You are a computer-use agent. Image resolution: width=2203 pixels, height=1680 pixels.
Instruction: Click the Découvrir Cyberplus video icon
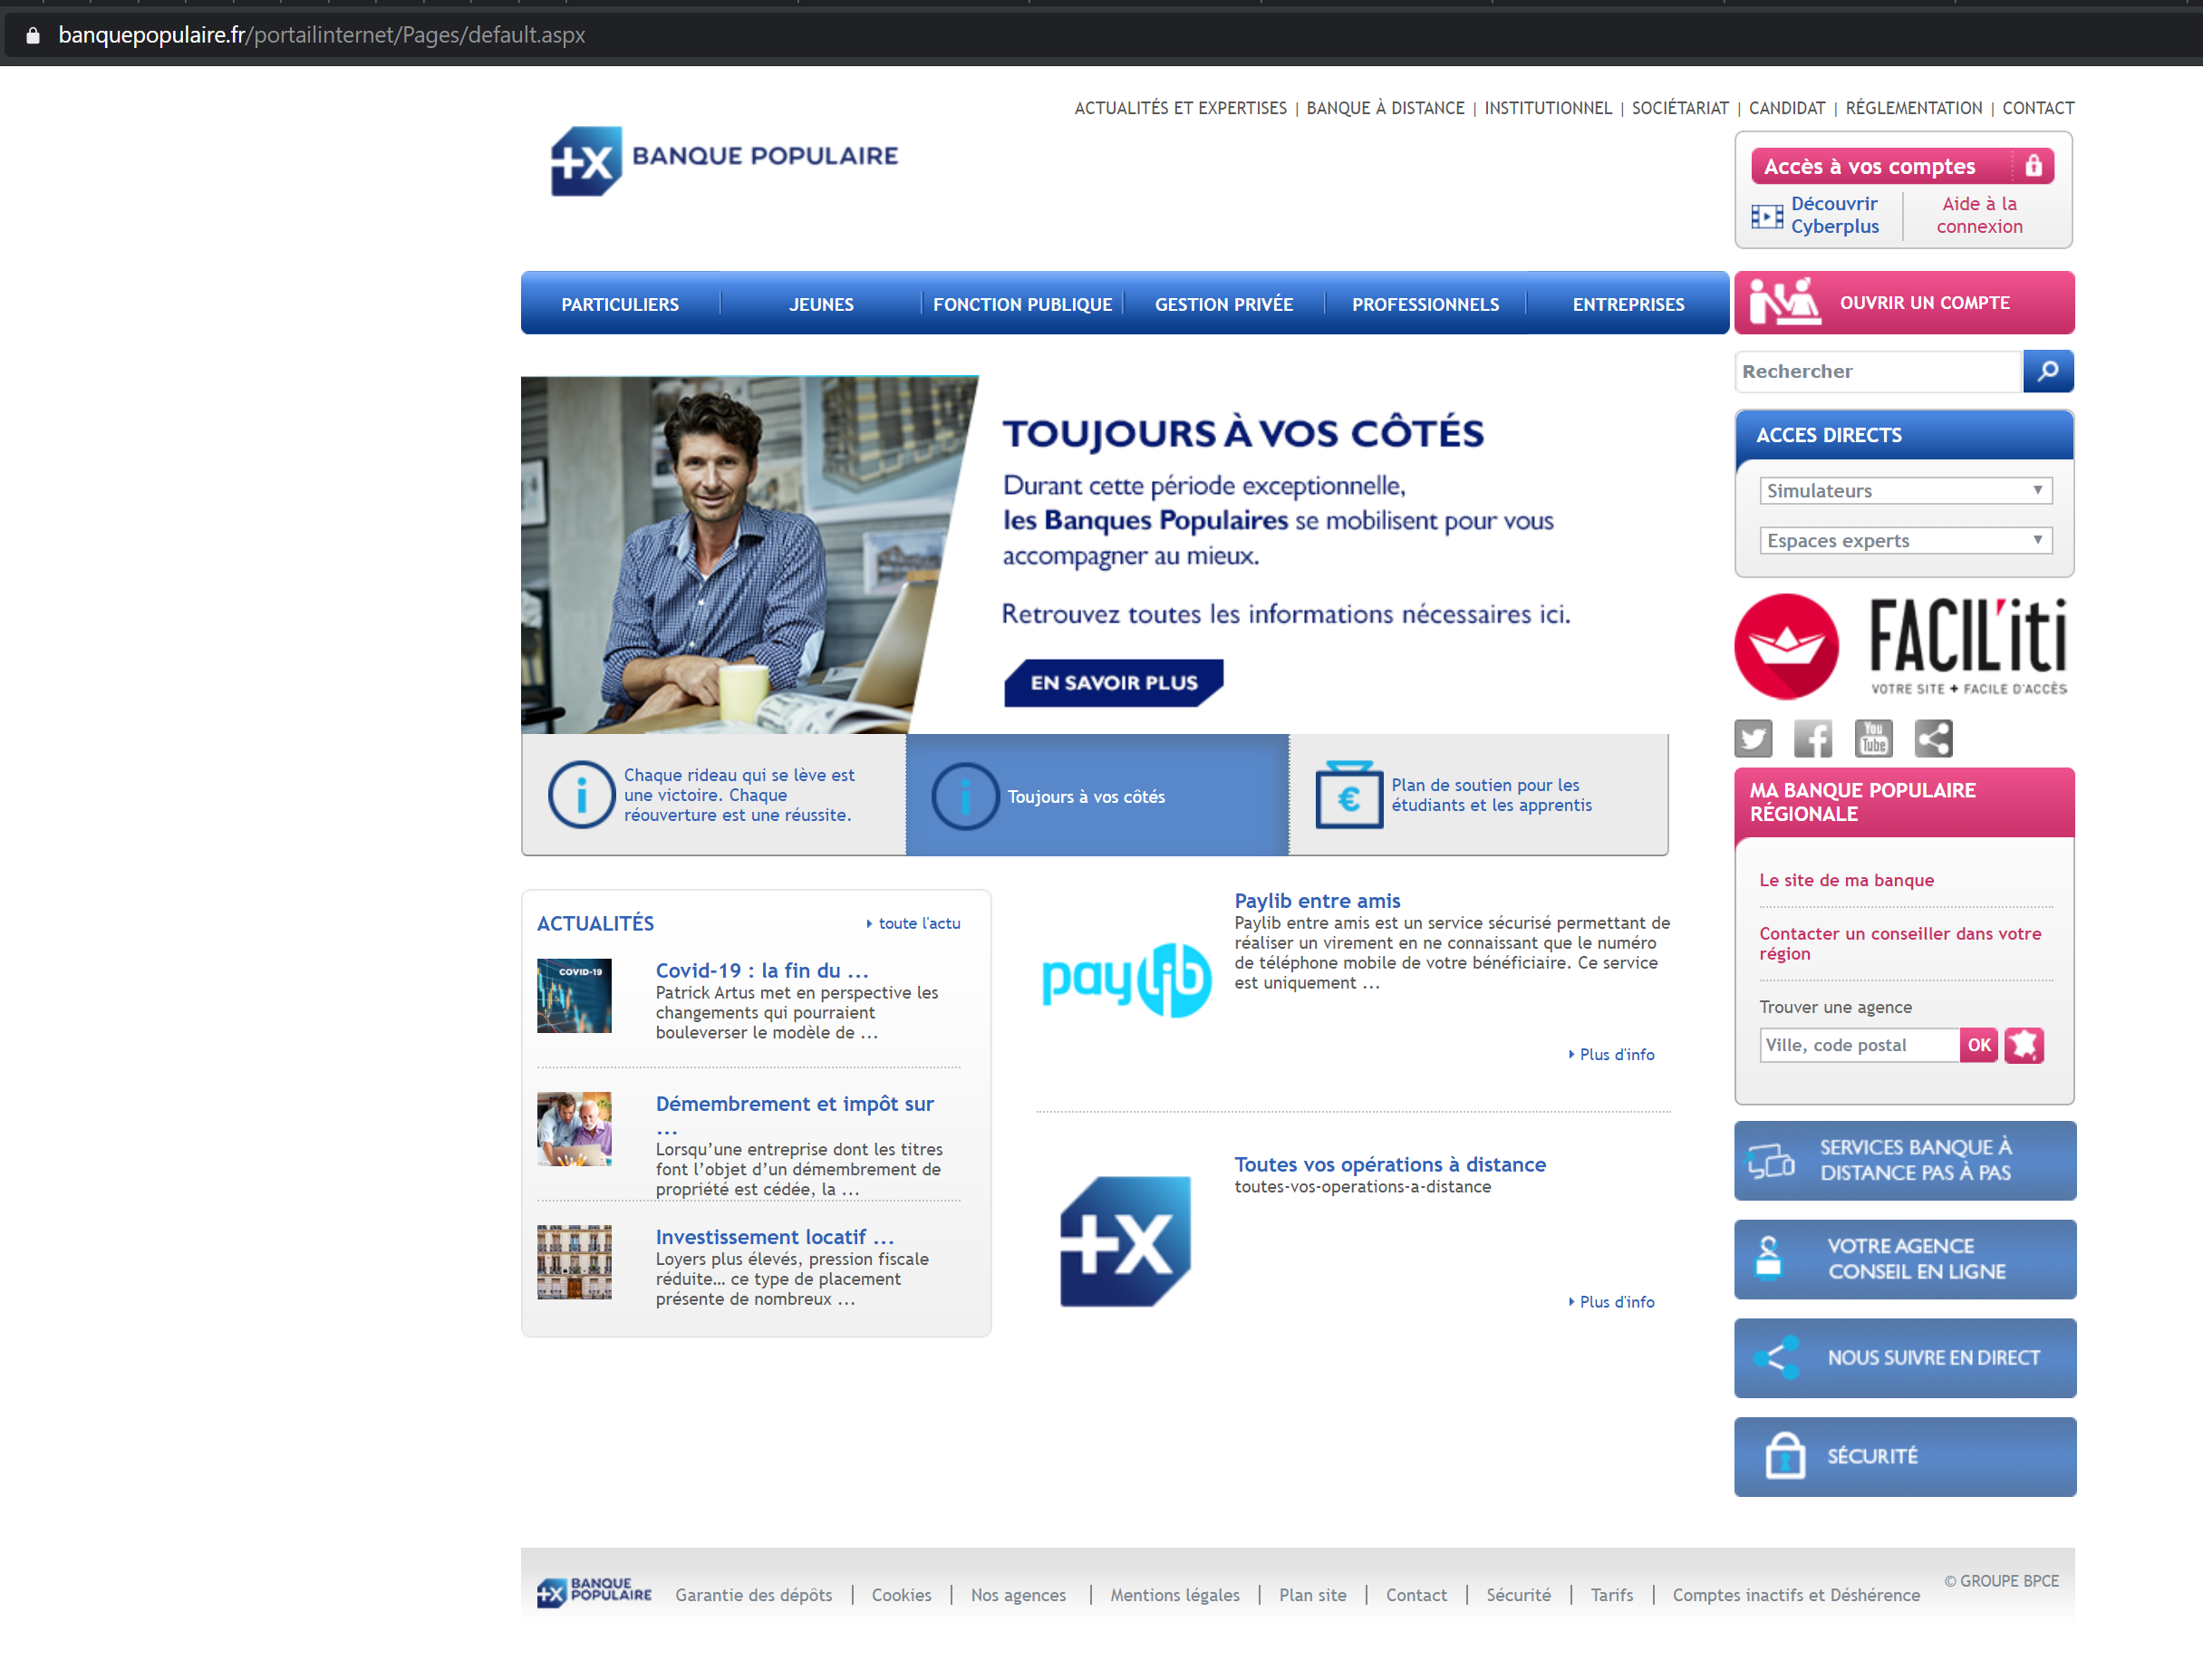(x=1768, y=214)
